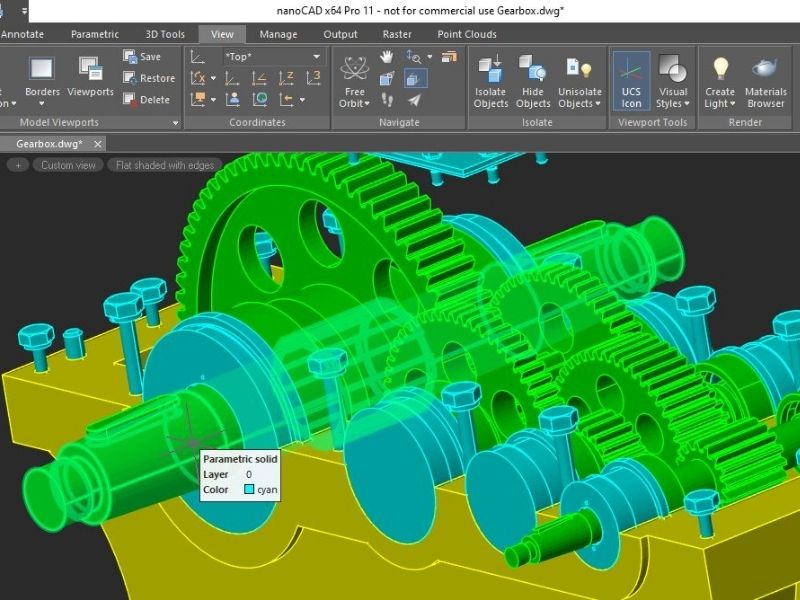Image resolution: width=800 pixels, height=600 pixels.
Task: Click the Custom view label in viewport
Action: pyautogui.click(x=69, y=165)
